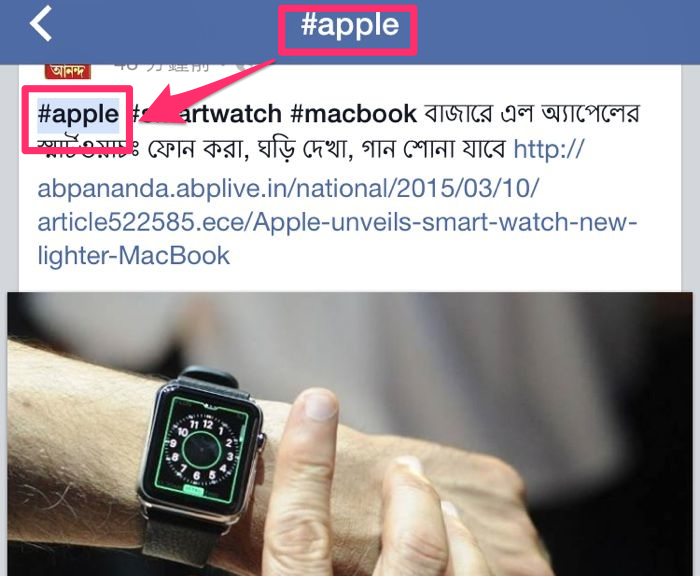Open the Apple Watch photo

click(x=350, y=434)
